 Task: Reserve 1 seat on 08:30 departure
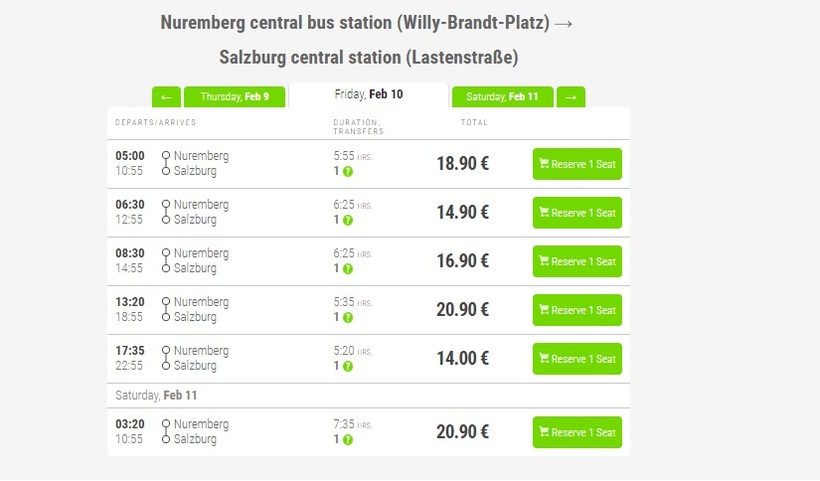pyautogui.click(x=577, y=262)
